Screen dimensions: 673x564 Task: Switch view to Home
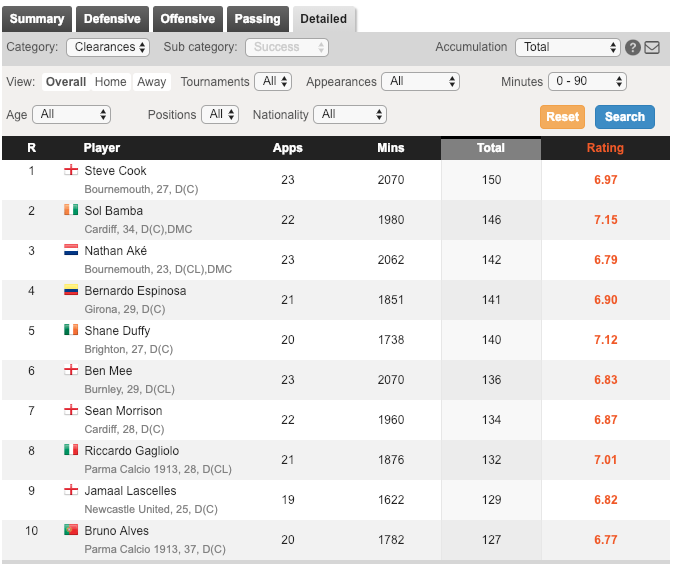[111, 82]
